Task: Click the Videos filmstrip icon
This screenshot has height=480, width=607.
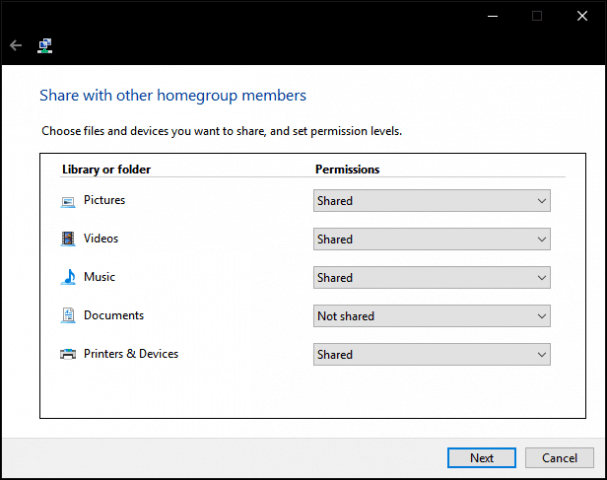Action: click(x=68, y=238)
